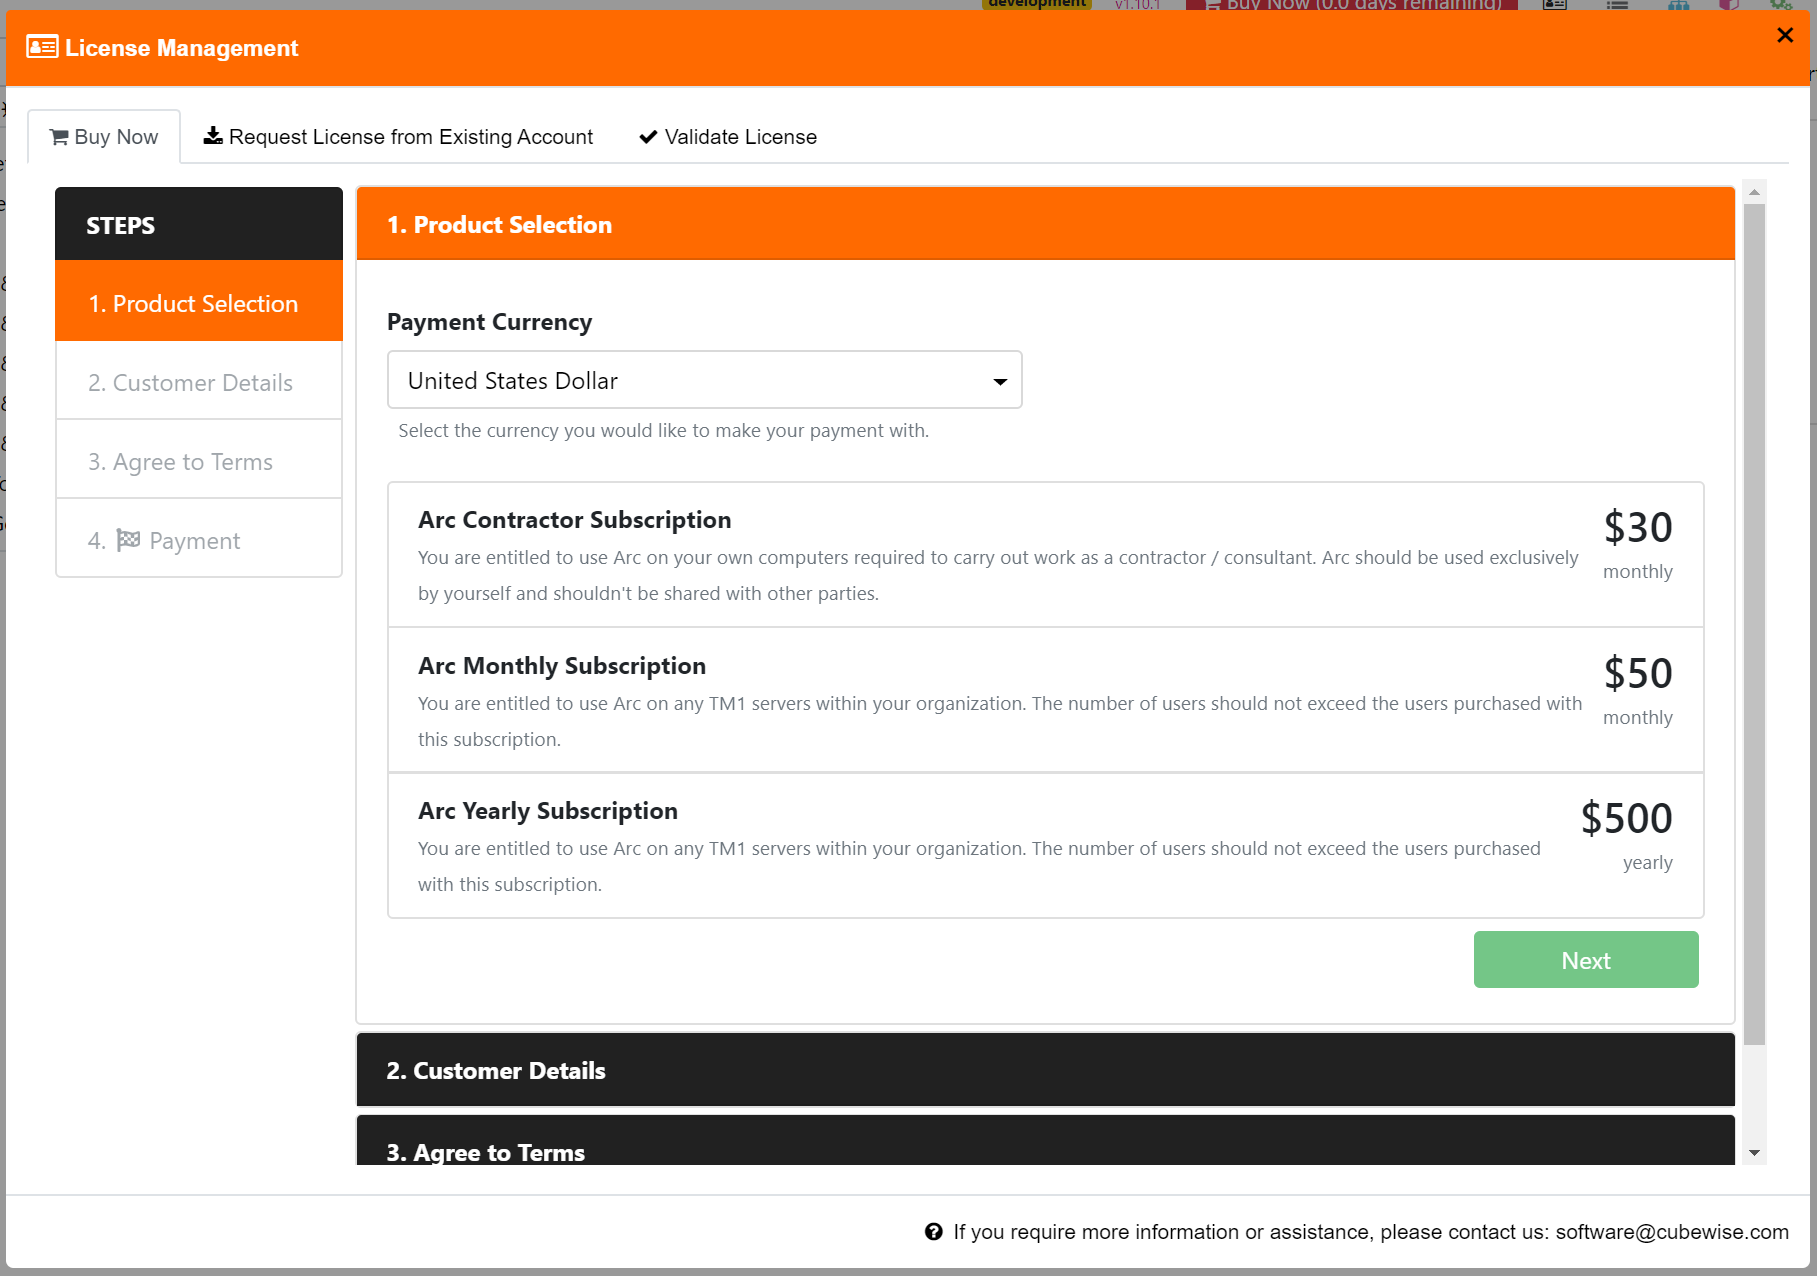This screenshot has height=1276, width=1817.
Task: Click the "Select the currency" helper text
Action: pyautogui.click(x=664, y=431)
